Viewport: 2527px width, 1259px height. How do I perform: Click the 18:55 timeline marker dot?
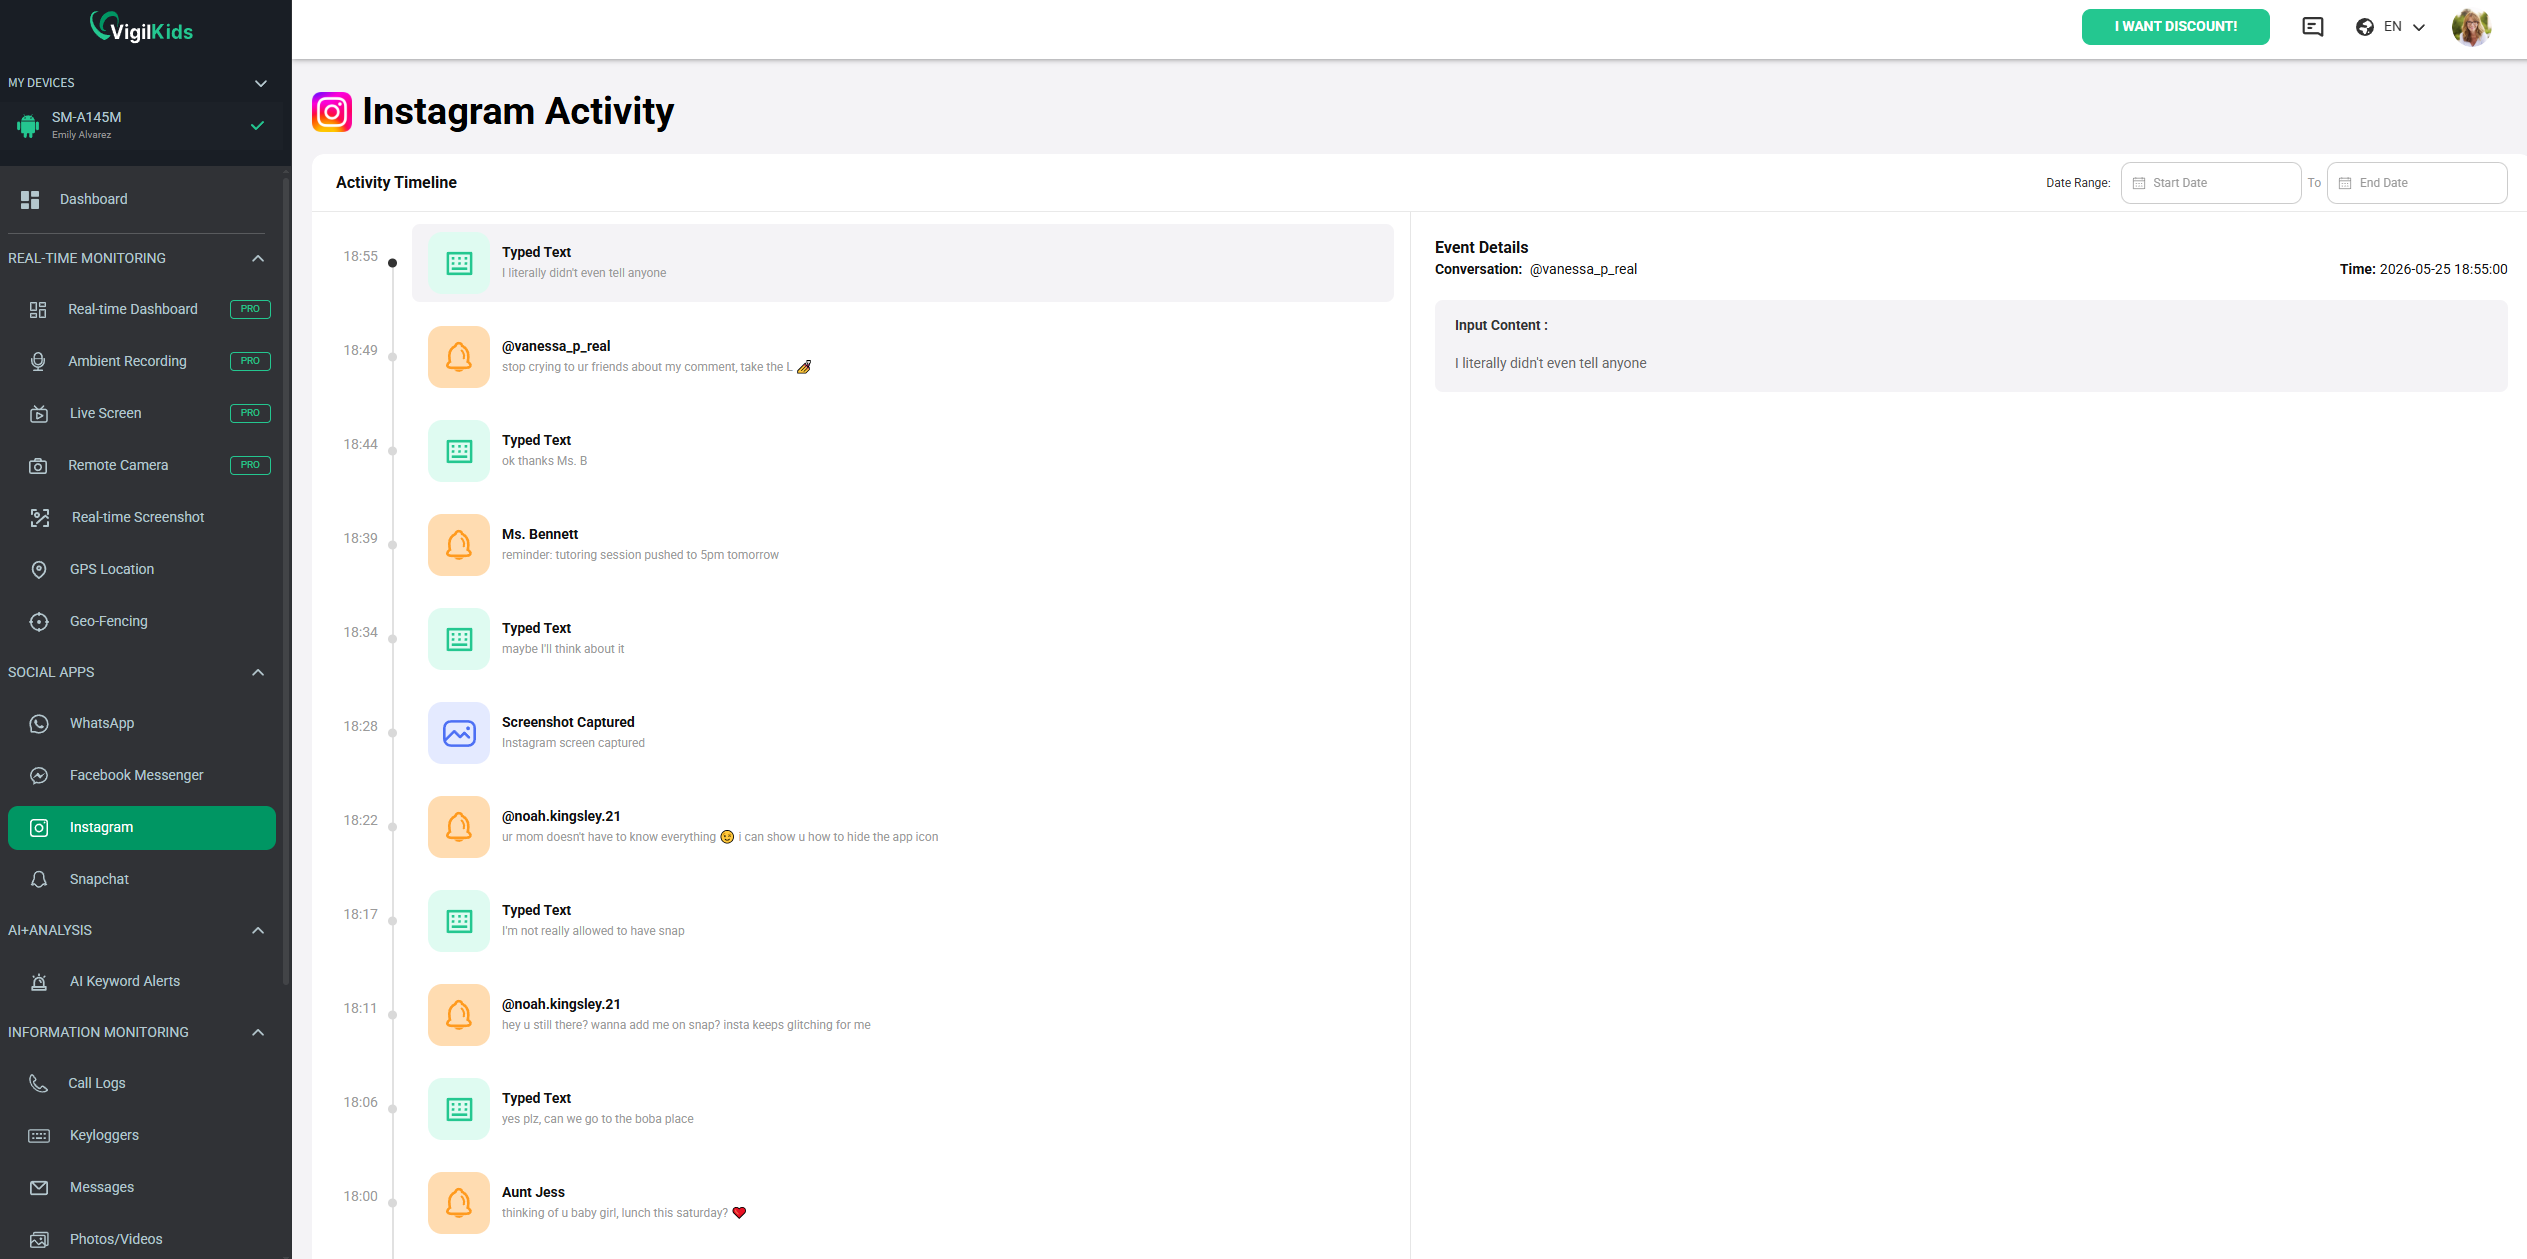pos(392,263)
